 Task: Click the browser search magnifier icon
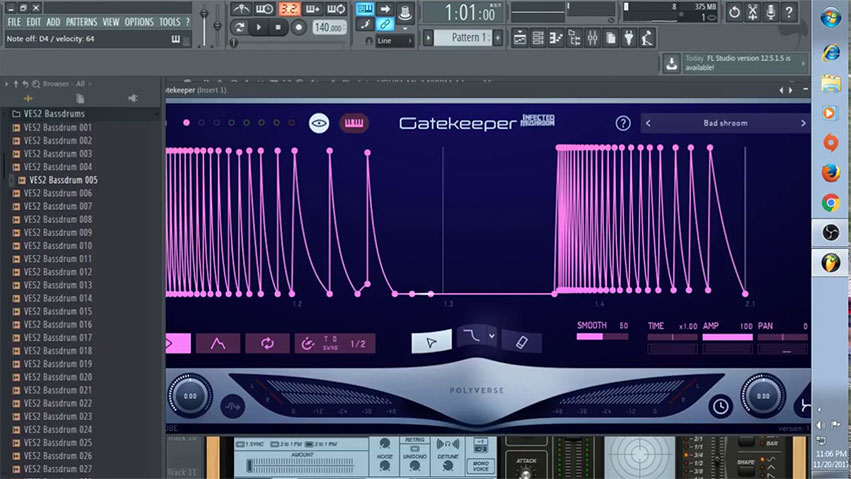point(36,84)
